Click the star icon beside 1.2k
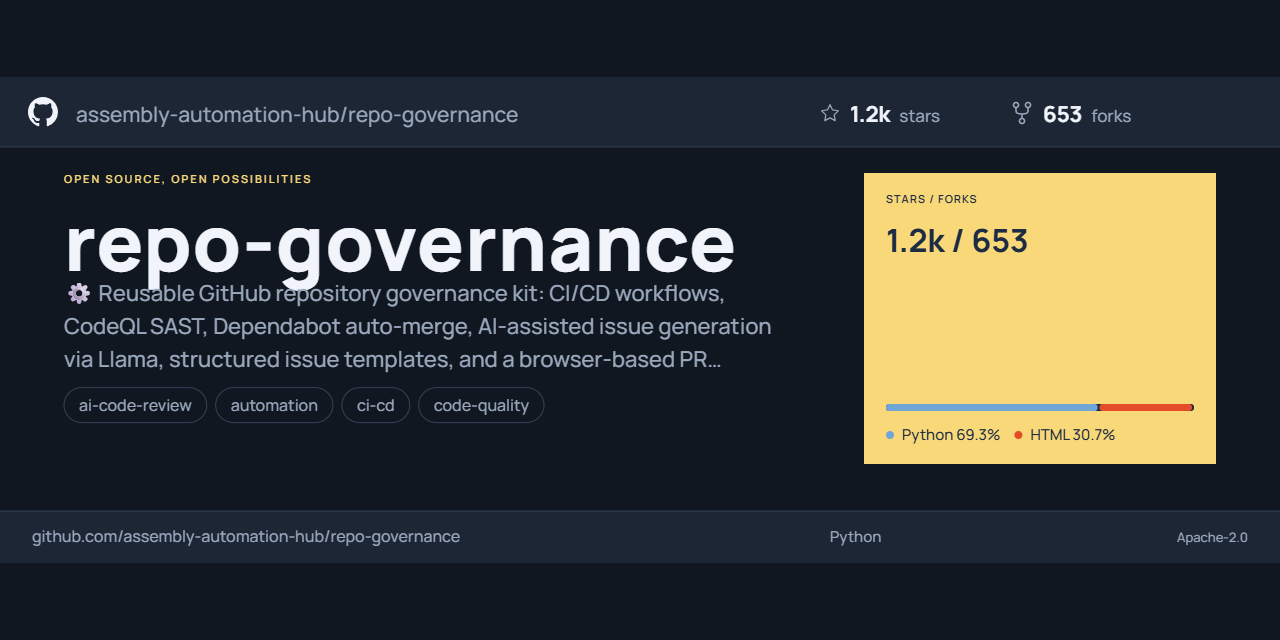Viewport: 1280px width, 640px height. [830, 113]
